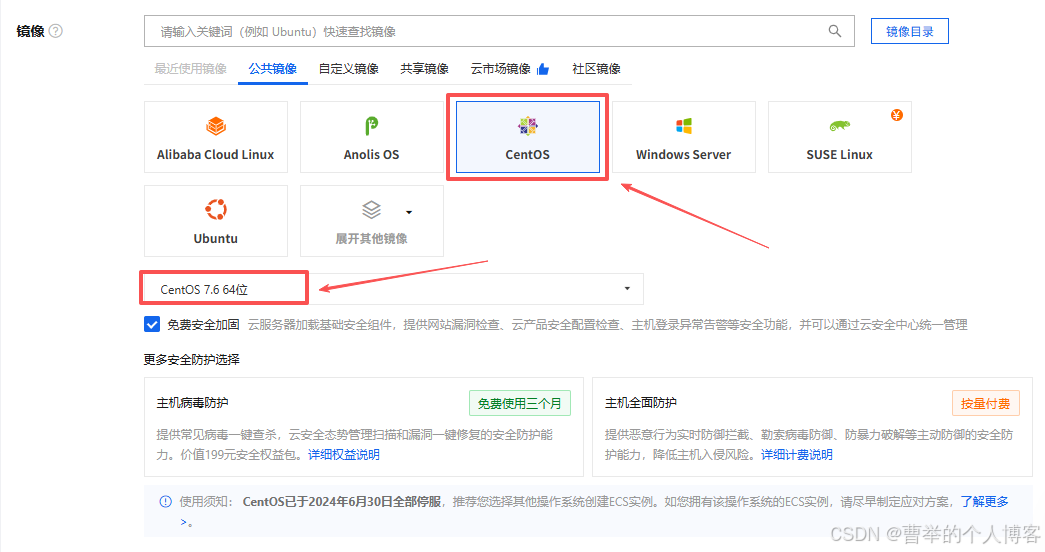Click the 主机病毒防护 title
This screenshot has width=1045, height=552.
[193, 403]
